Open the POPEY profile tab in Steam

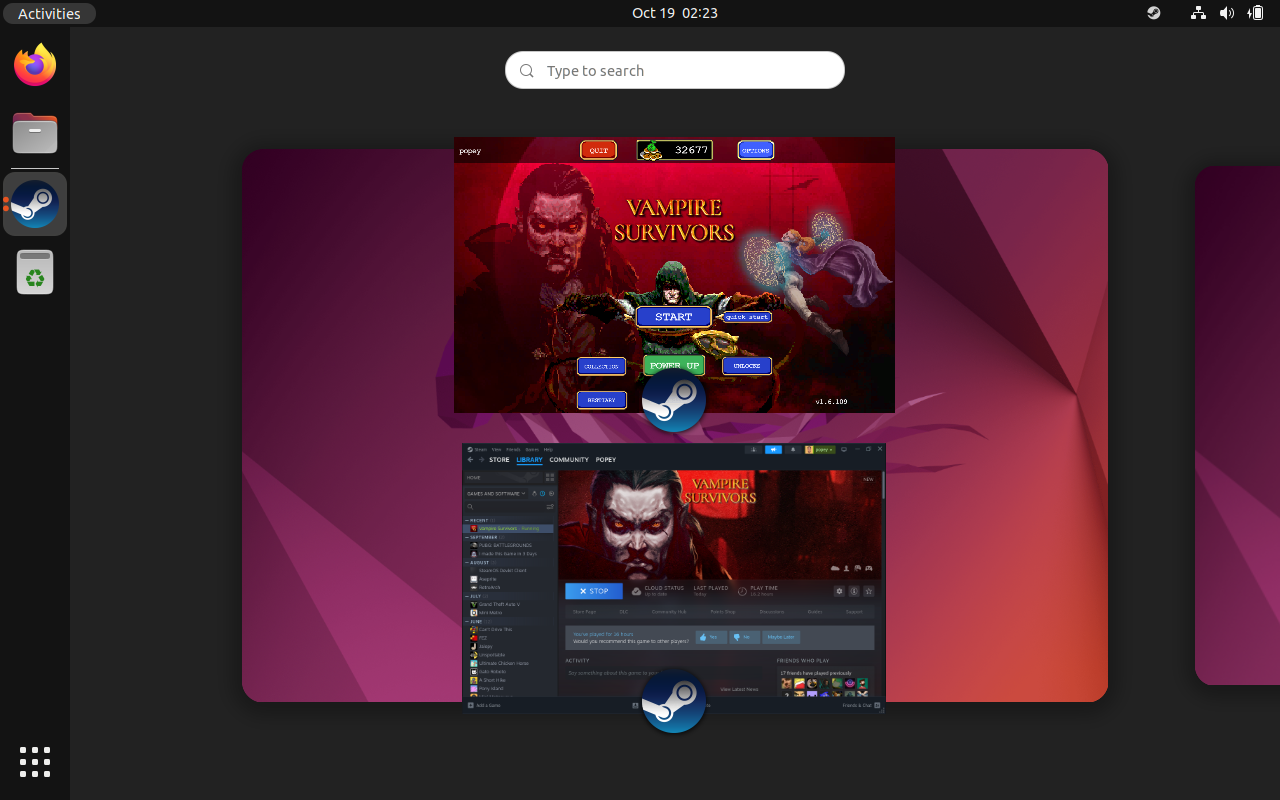click(606, 460)
